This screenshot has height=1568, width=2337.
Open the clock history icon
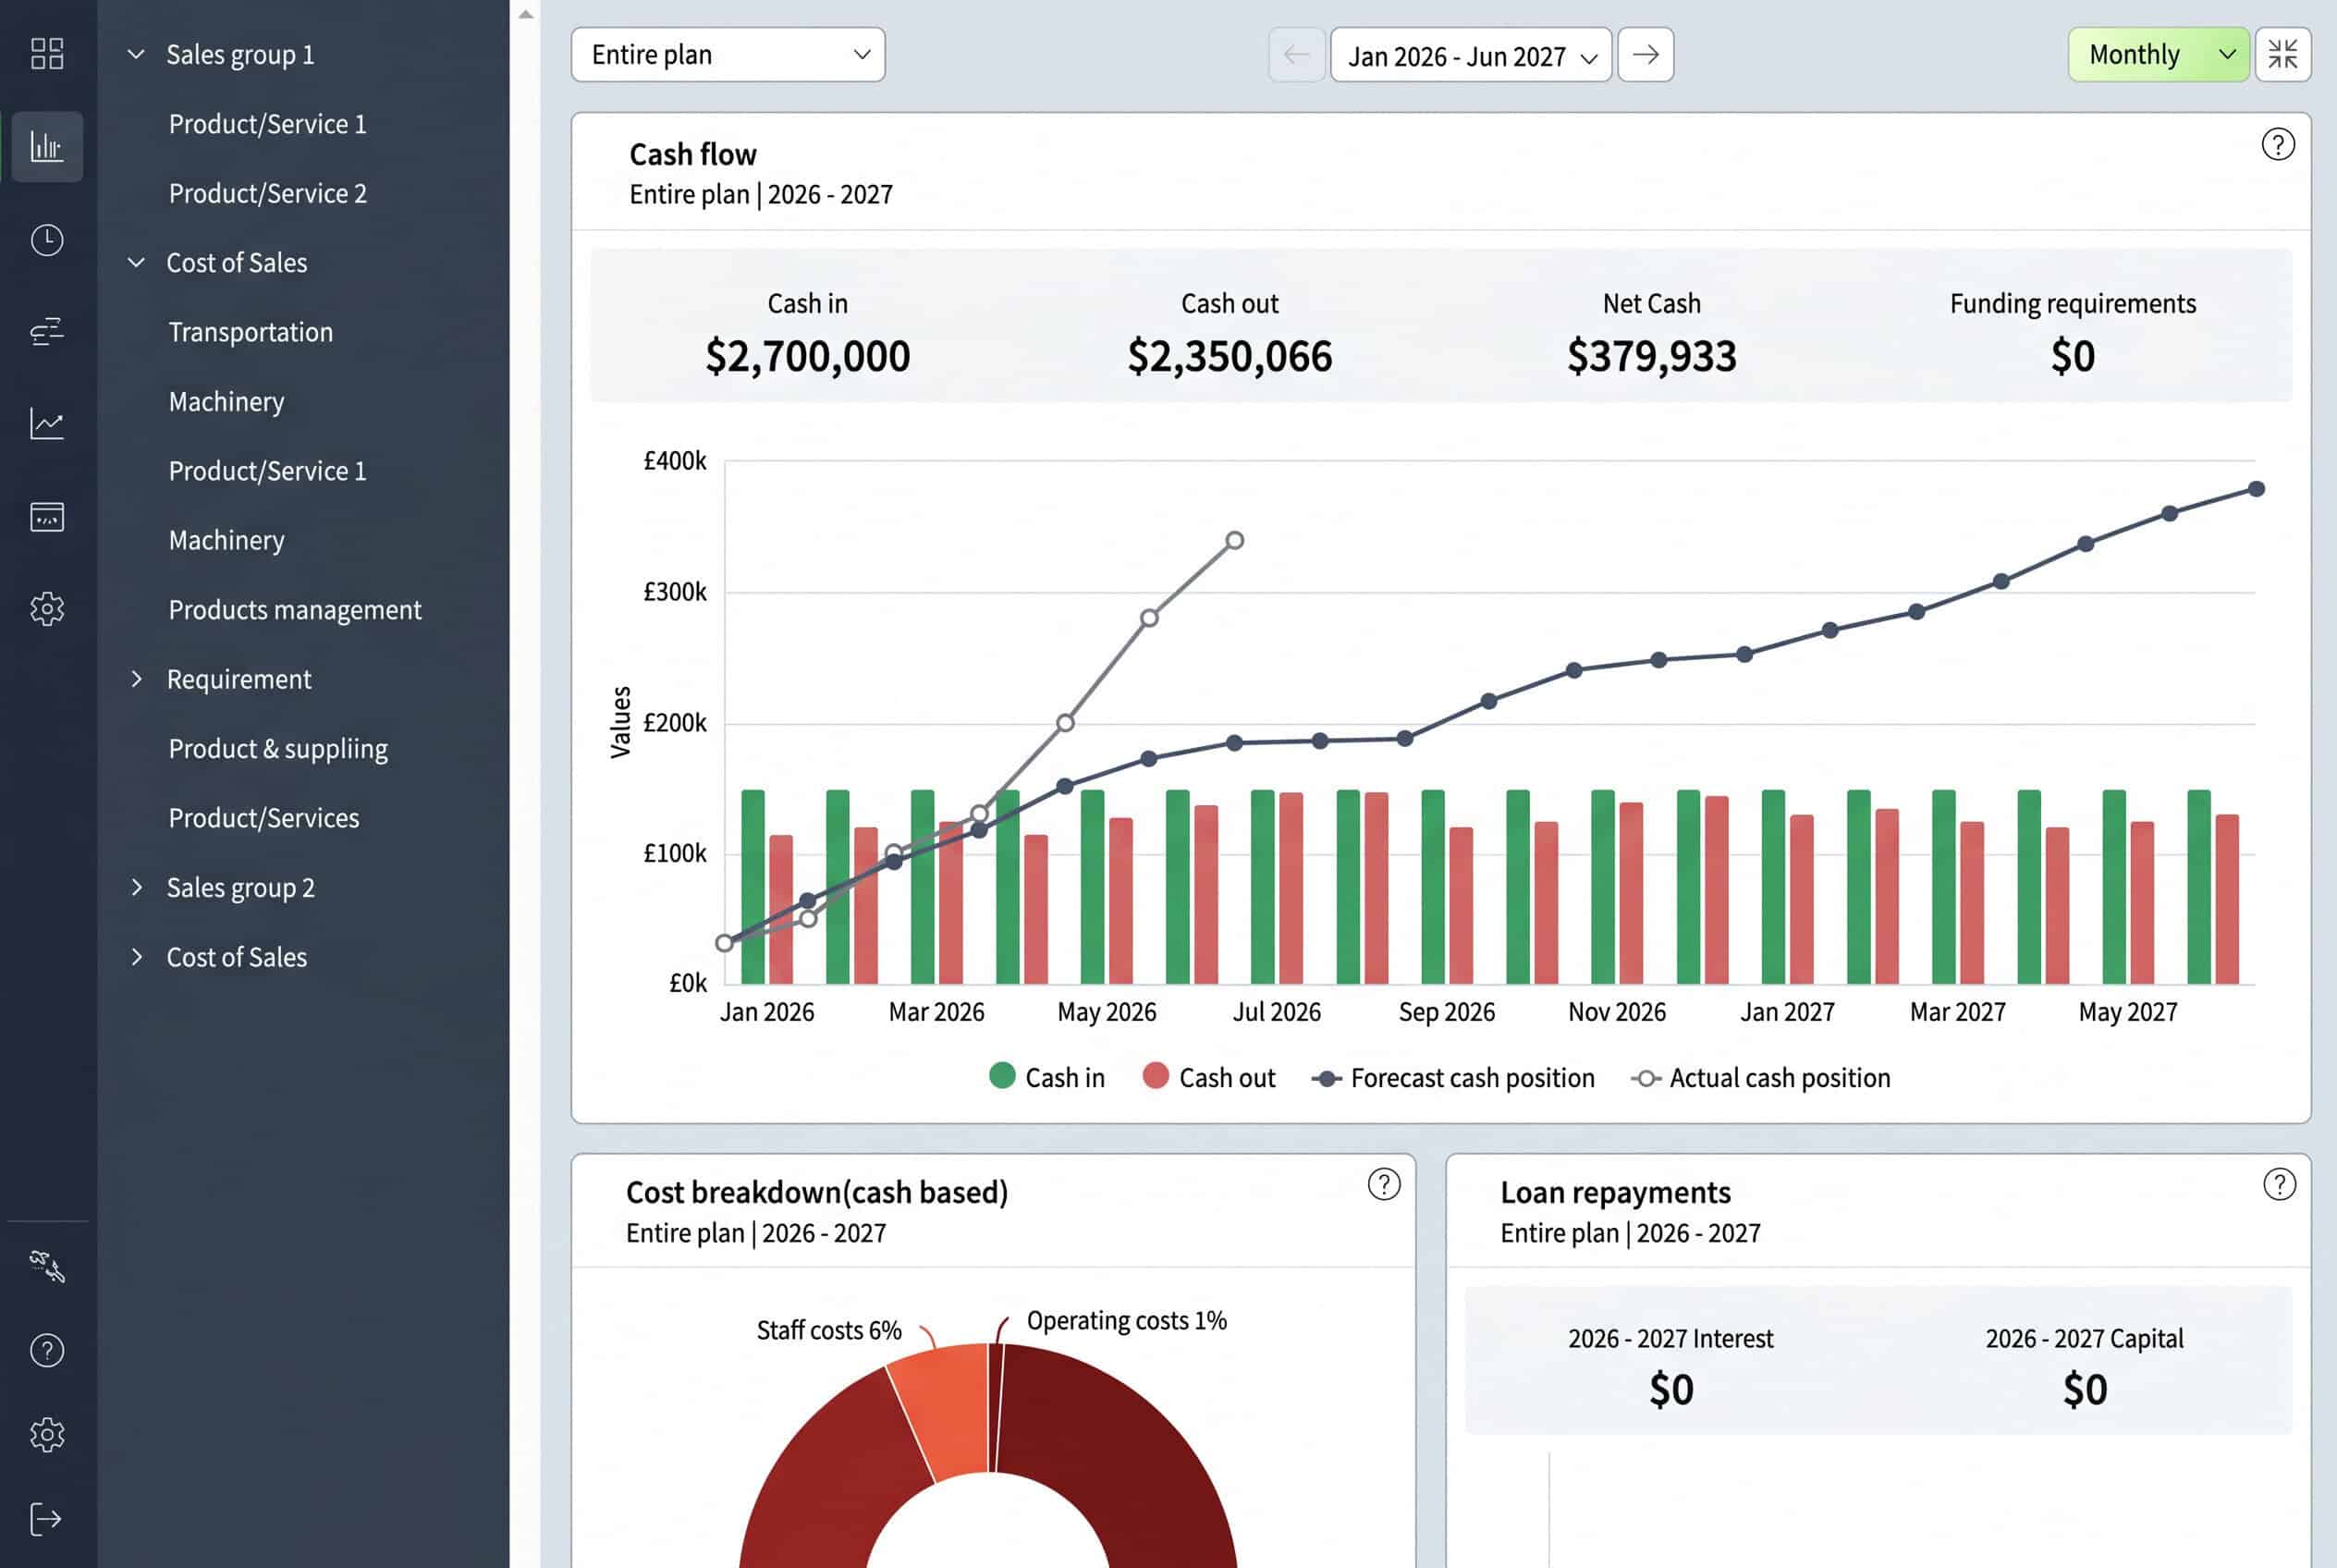pyautogui.click(x=47, y=240)
